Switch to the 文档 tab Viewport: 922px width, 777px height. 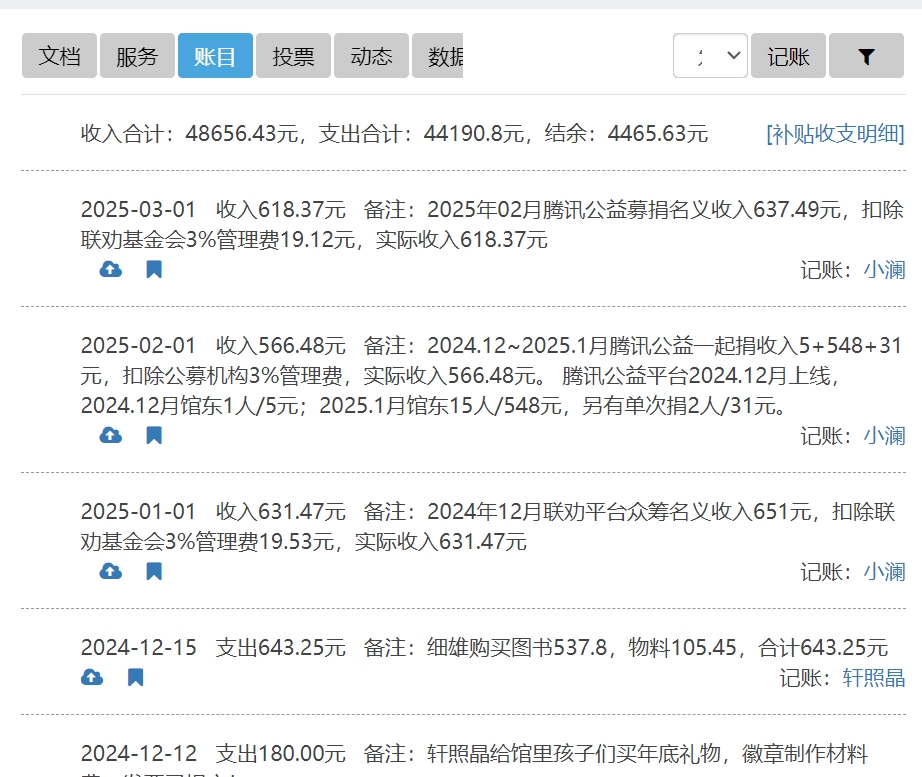pyautogui.click(x=59, y=56)
